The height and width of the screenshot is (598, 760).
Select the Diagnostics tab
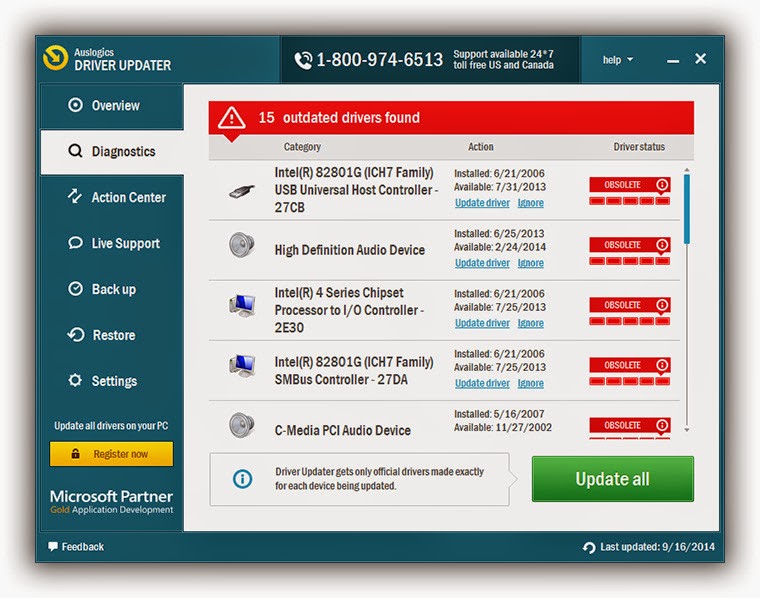pyautogui.click(x=112, y=152)
